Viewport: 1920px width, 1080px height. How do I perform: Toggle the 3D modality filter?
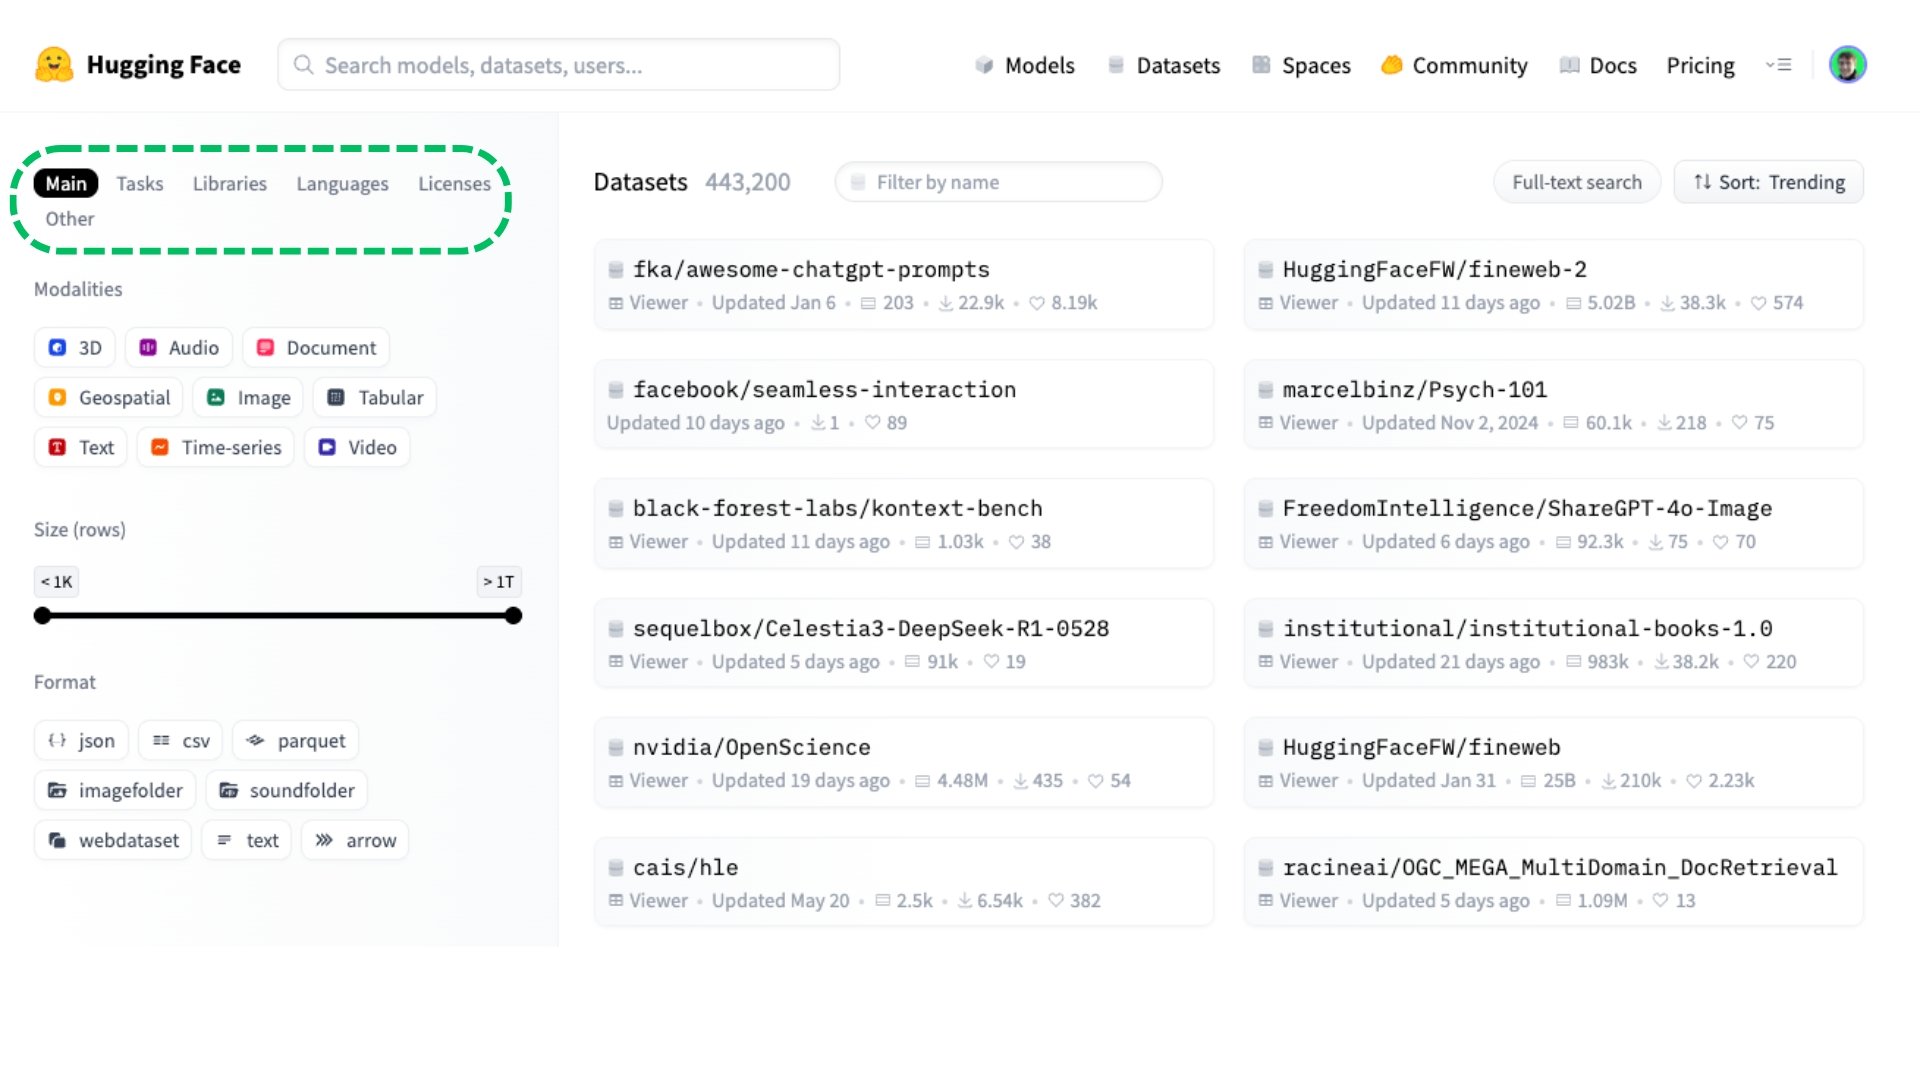pos(75,347)
